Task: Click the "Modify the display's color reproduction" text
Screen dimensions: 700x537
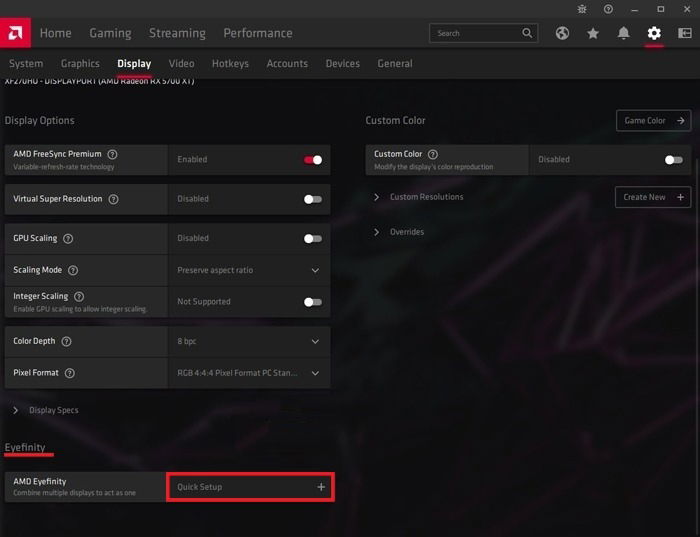Action: pos(433,167)
